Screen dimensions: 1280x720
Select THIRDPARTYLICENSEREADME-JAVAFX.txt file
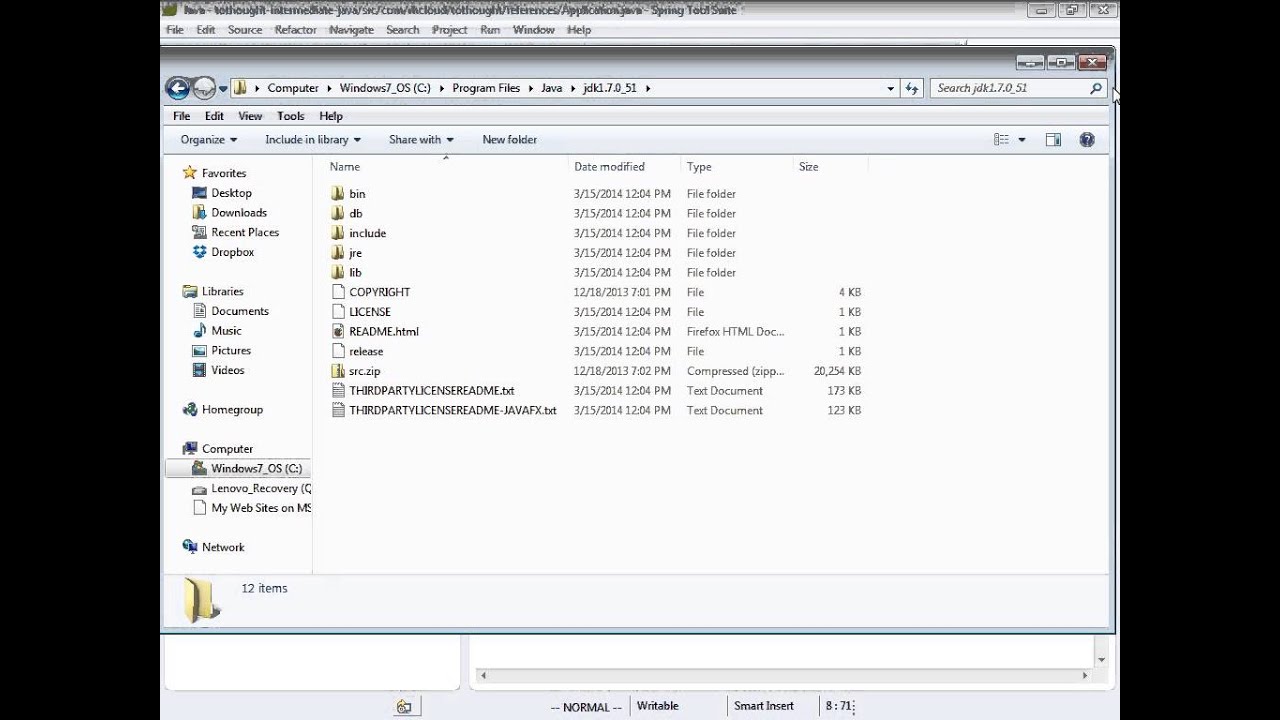point(453,410)
